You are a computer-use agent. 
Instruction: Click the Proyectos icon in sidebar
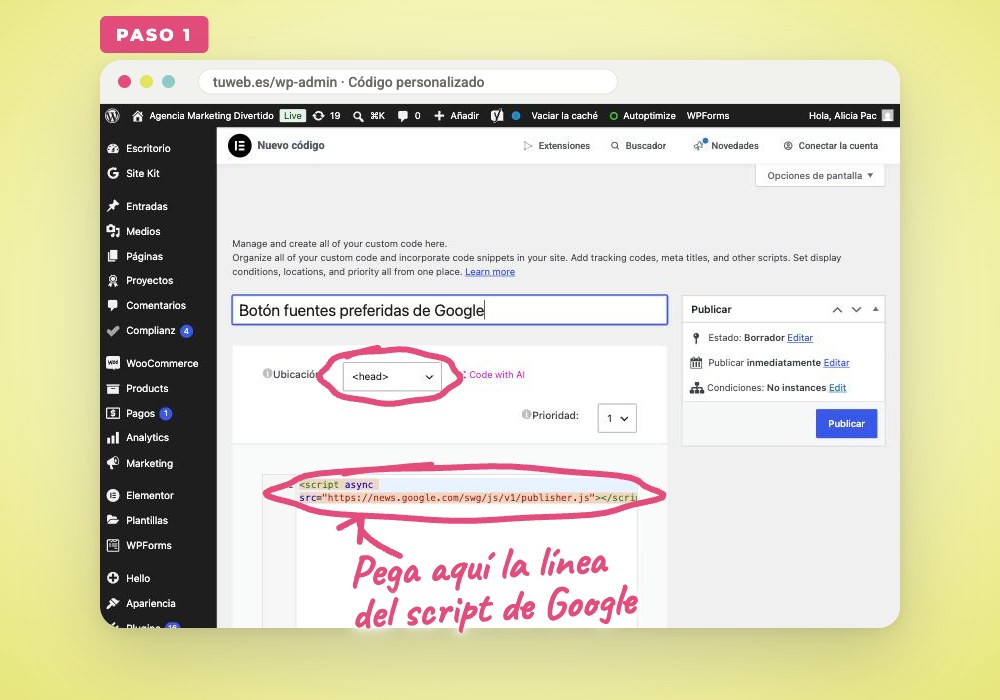pos(113,281)
